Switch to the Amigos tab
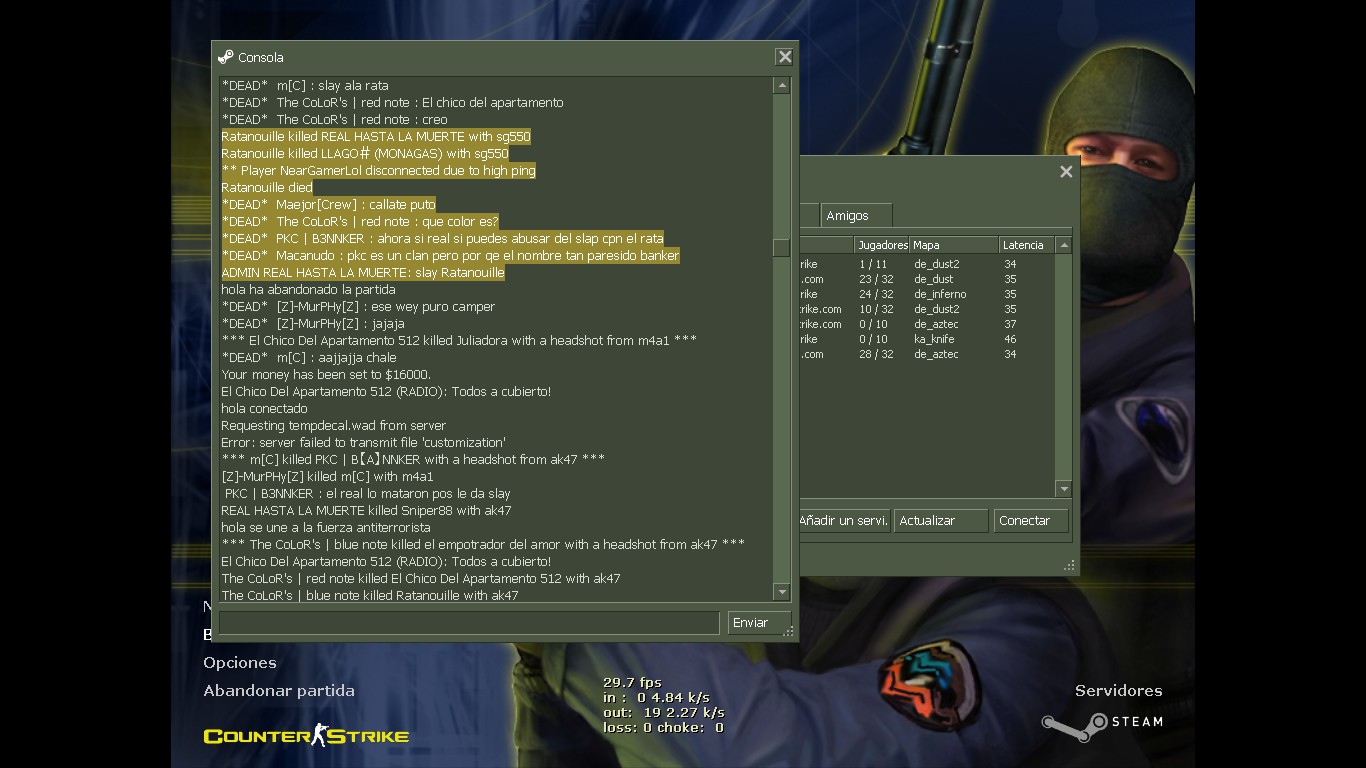The image size is (1366, 768). (856, 215)
